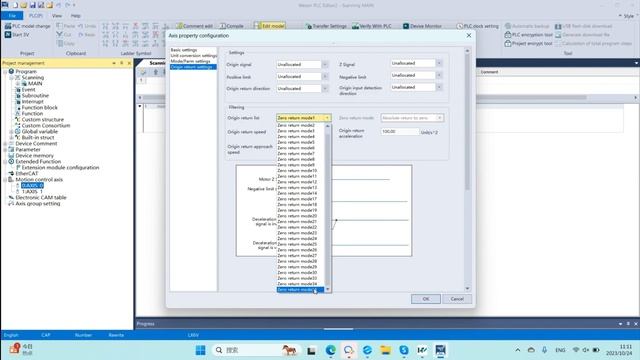Close the Axis property configuration dialog

469,36
